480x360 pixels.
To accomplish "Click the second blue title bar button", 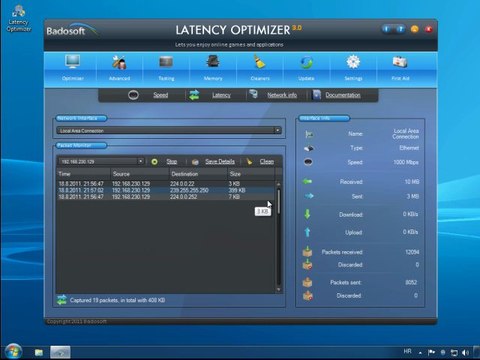I will point(401,29).
